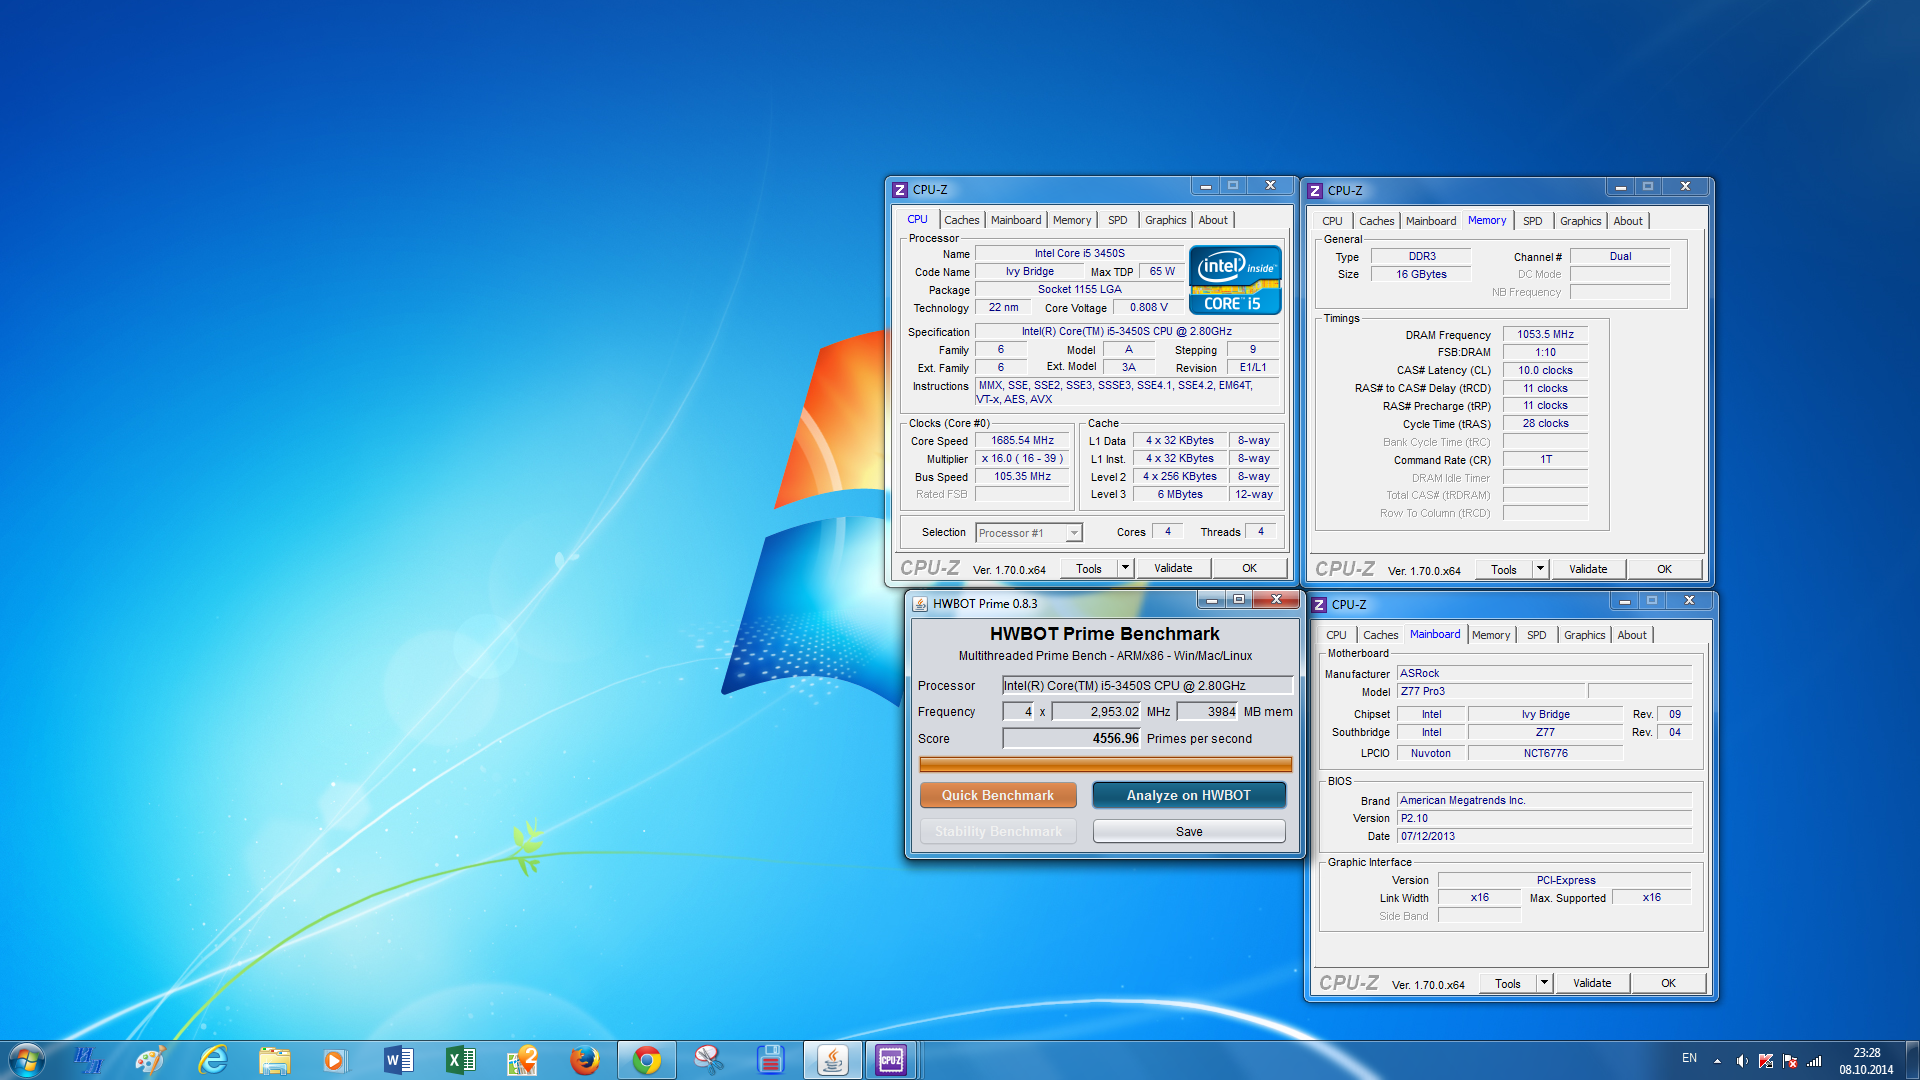Open Microsoft Excel from the taskbar
Viewport: 1920px width, 1080px height.
pyautogui.click(x=460, y=1060)
